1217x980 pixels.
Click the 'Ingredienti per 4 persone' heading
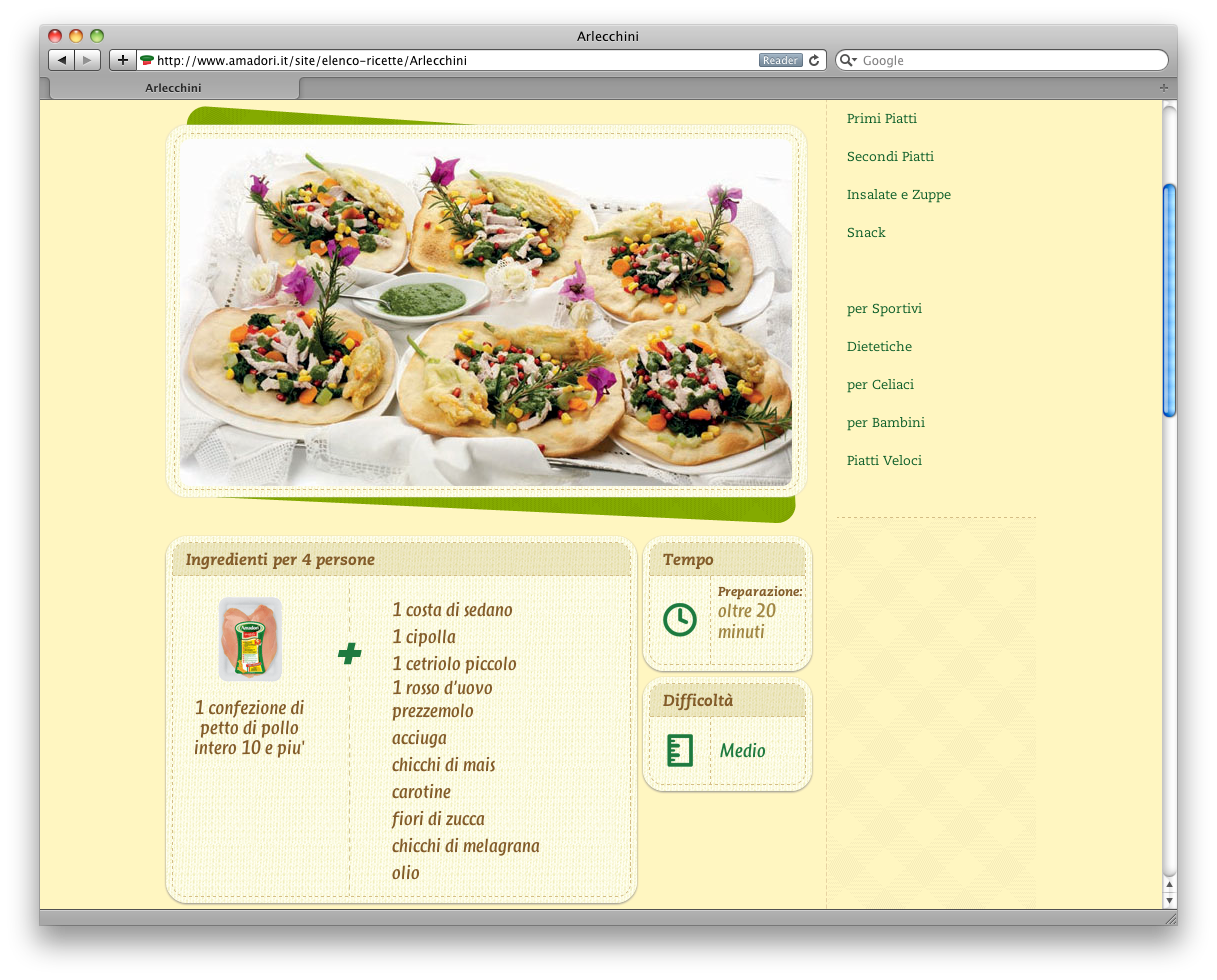[x=280, y=560]
